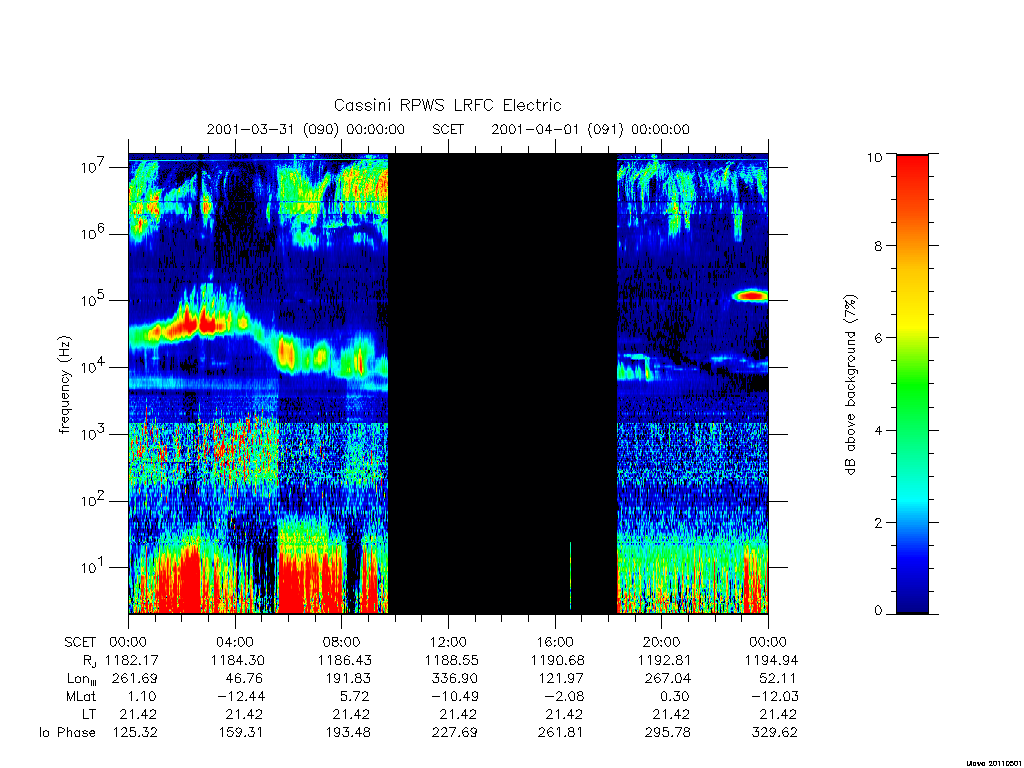The height and width of the screenshot is (768, 1024).
Task: Click the 04:00 time tick label
Action: pyautogui.click(x=235, y=642)
